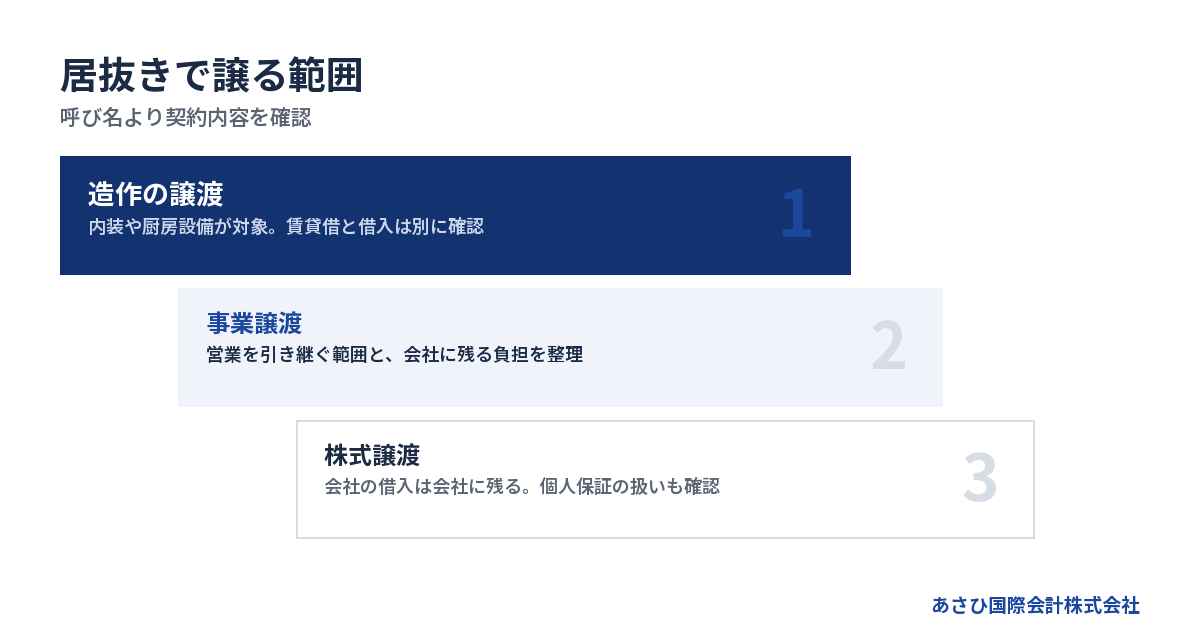
Task: Select the 造作の譲渡 heading
Action: [155, 193]
